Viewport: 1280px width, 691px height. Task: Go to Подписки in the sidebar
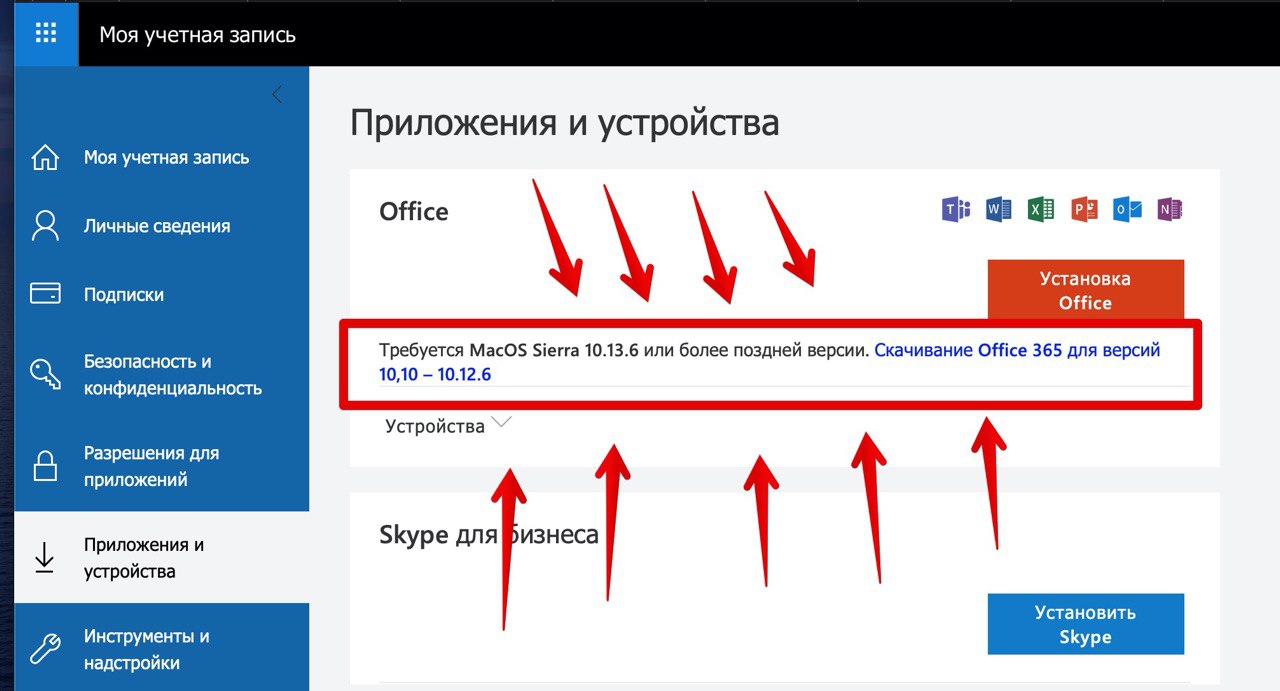(162, 295)
